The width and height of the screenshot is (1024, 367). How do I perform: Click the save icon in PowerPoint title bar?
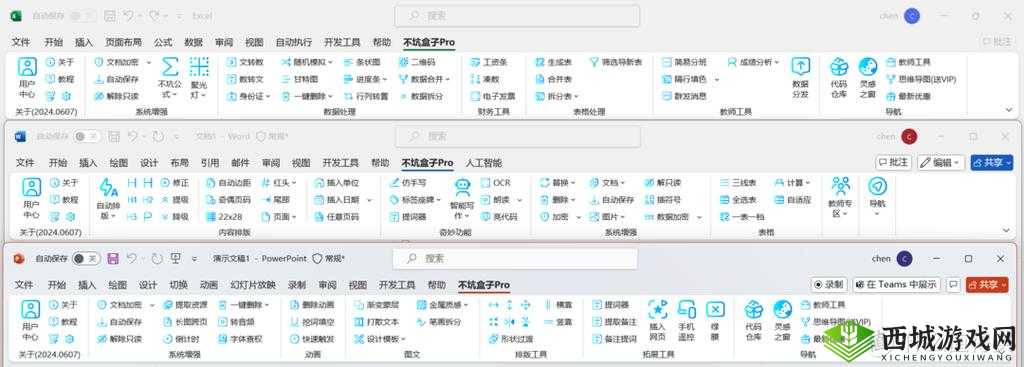point(113,259)
